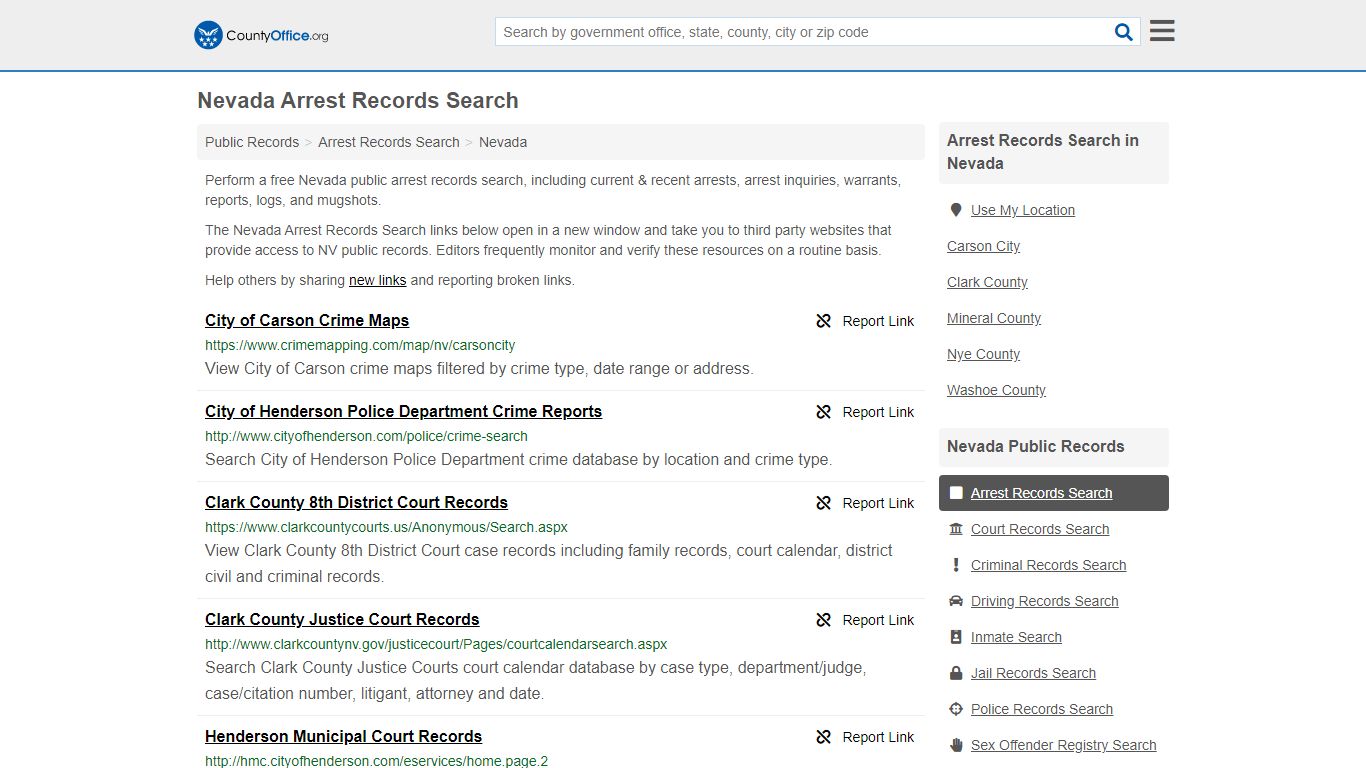This screenshot has width=1366, height=768.
Task: Click the Inmate Search badge icon
Action: [956, 637]
